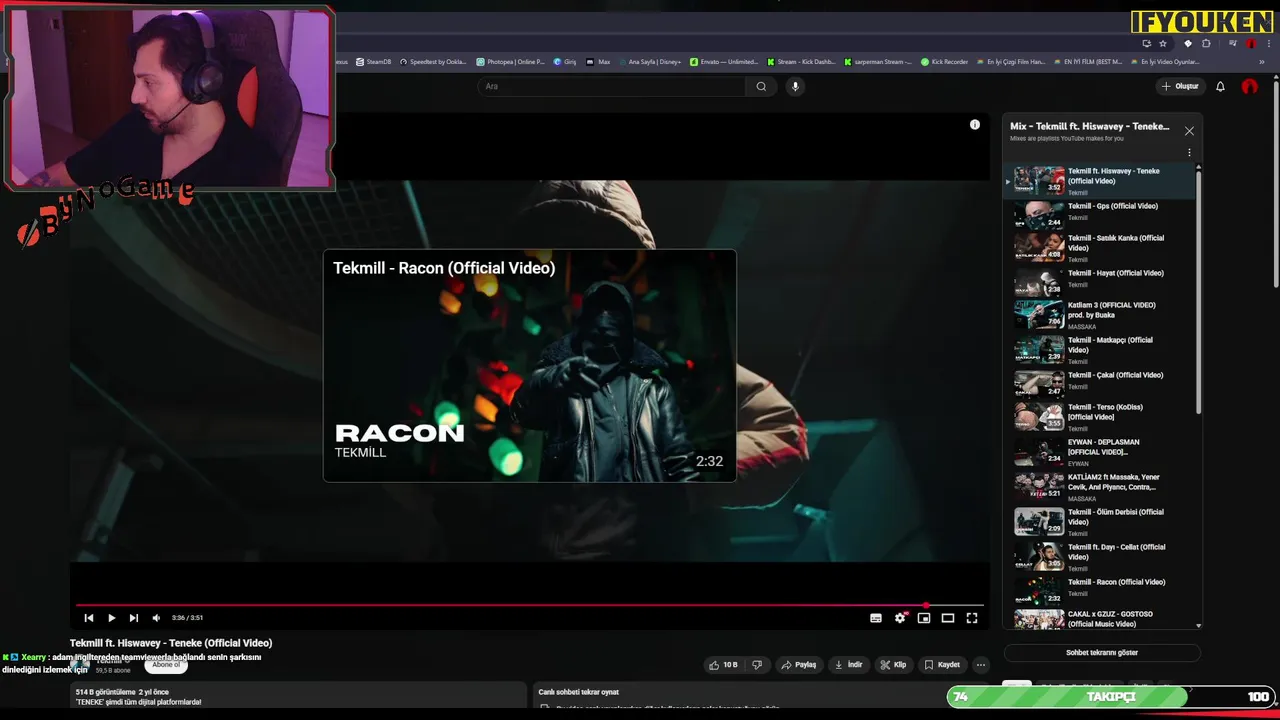Open more actions beside Kaydet
Screen dimensions: 1280x720
pos(981,665)
